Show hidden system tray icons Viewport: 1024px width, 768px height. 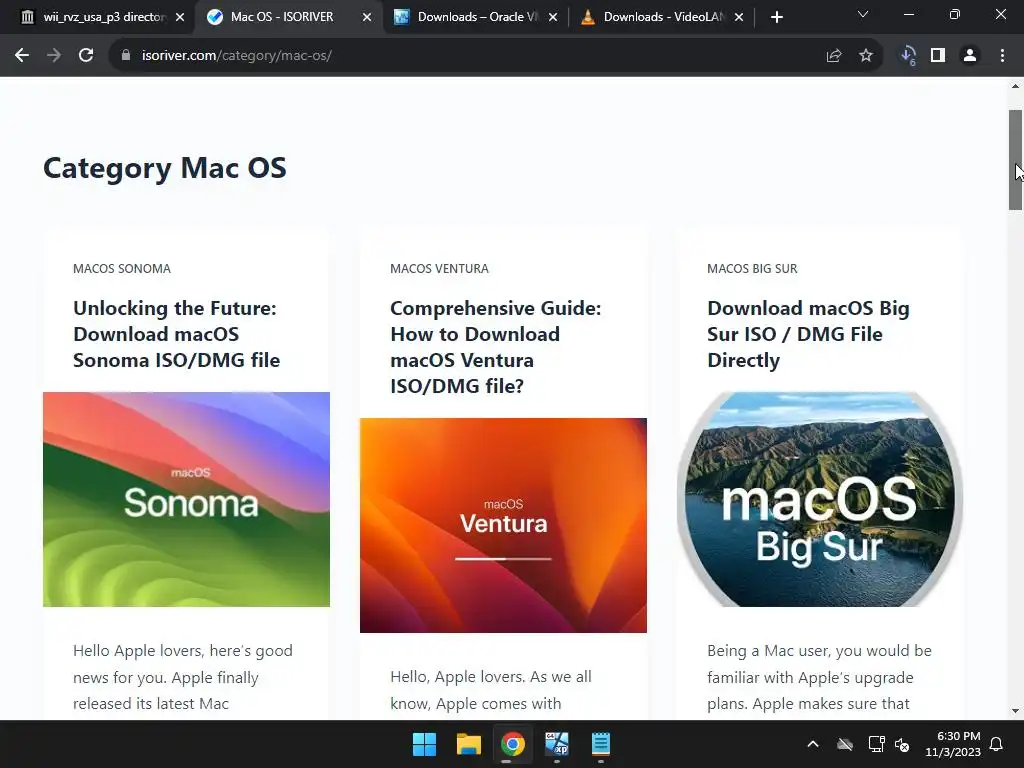813,744
